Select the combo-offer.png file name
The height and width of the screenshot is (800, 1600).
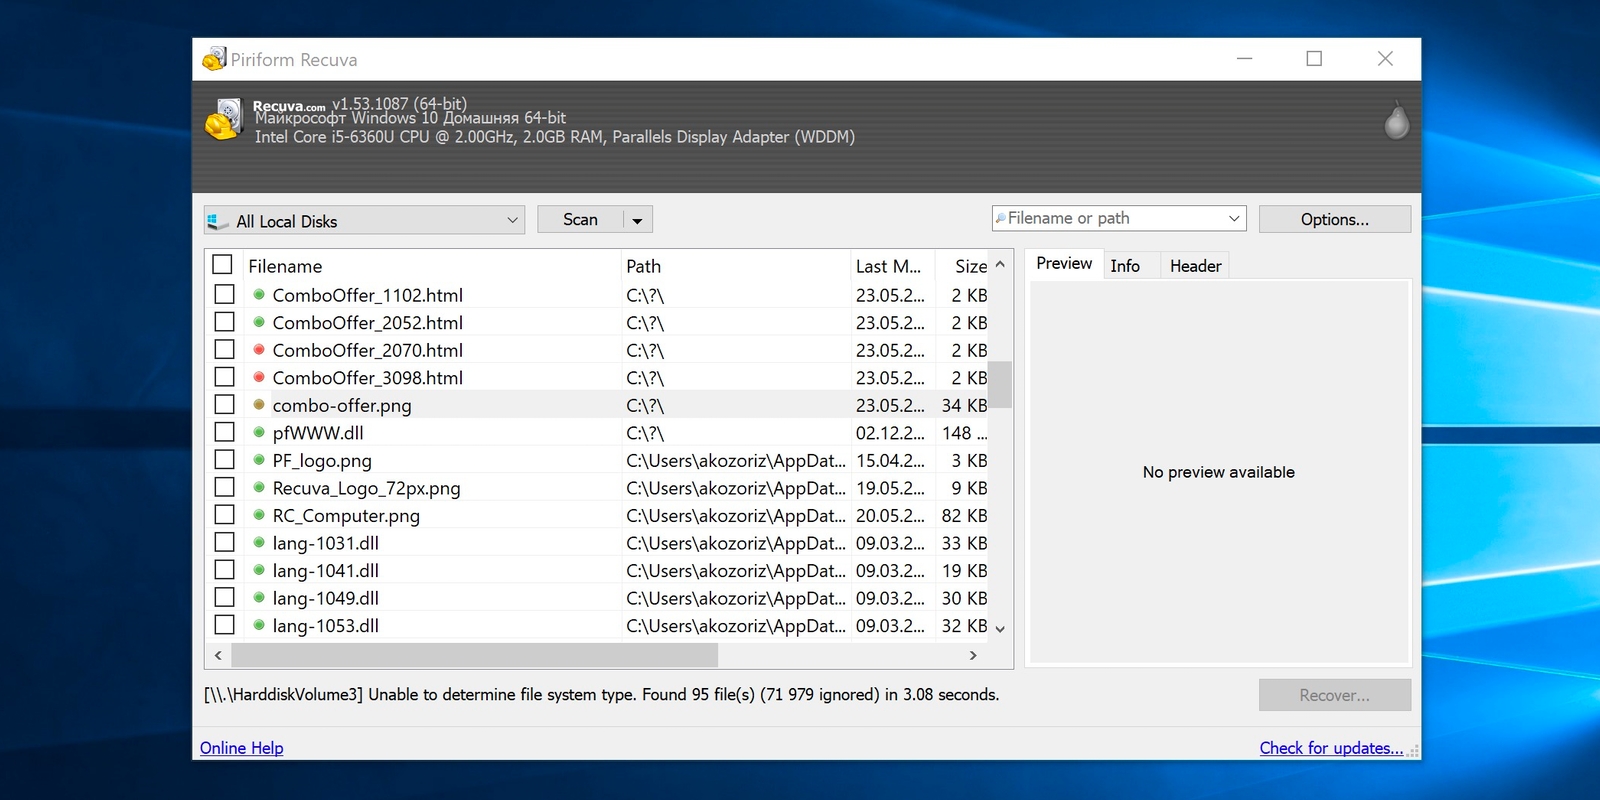[x=342, y=405]
